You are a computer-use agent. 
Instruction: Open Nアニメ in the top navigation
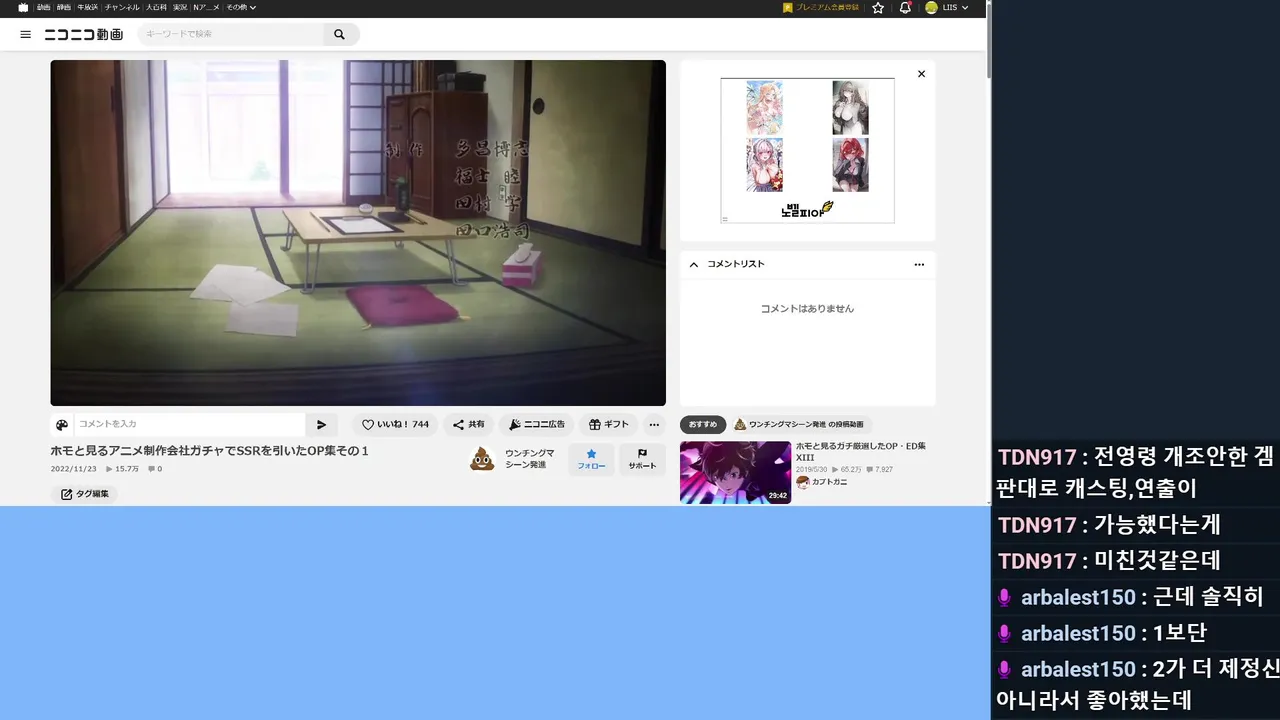point(206,7)
